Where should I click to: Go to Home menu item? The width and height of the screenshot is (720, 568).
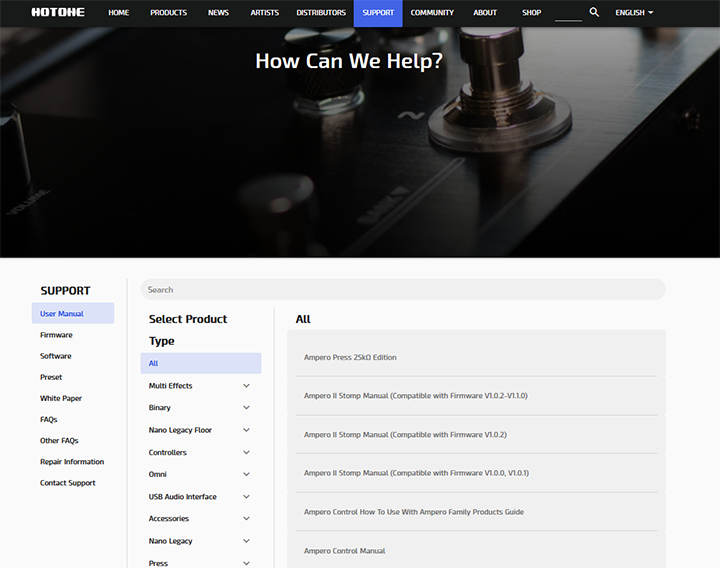click(118, 13)
